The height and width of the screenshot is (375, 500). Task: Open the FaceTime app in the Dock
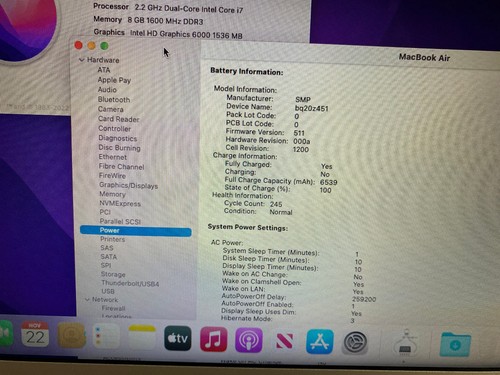pyautogui.click(x=5, y=333)
